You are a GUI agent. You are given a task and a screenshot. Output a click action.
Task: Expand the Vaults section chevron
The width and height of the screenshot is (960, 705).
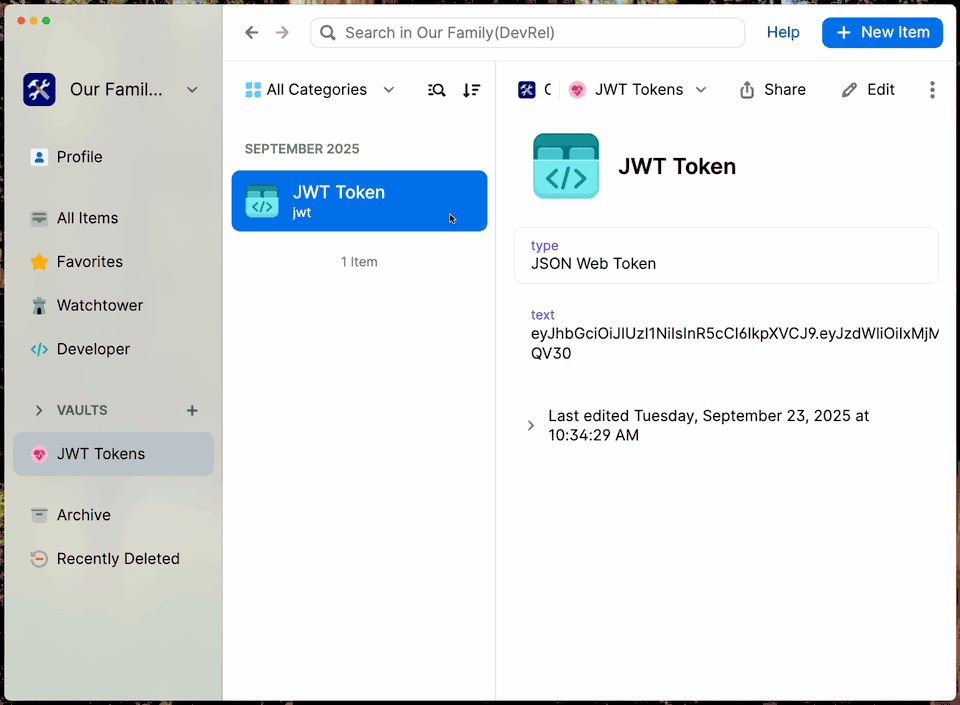pyautogui.click(x=39, y=410)
